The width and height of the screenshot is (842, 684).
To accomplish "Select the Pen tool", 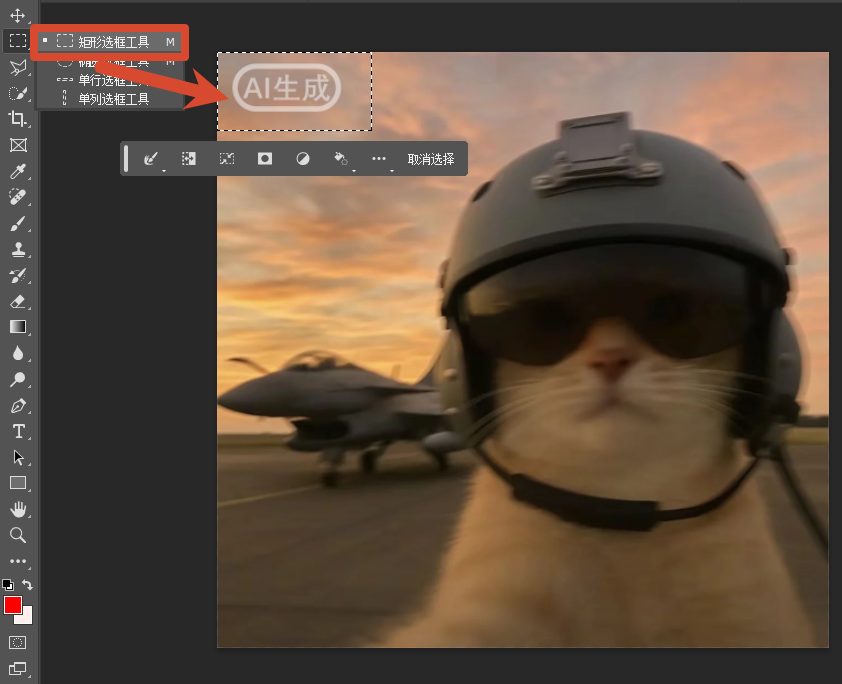I will 18,406.
